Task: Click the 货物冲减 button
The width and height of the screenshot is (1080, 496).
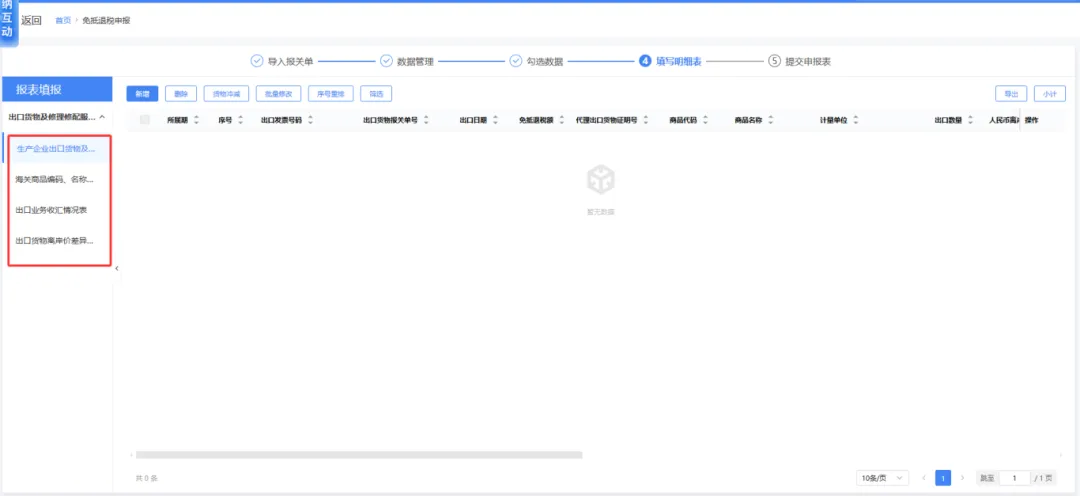Action: click(227, 94)
